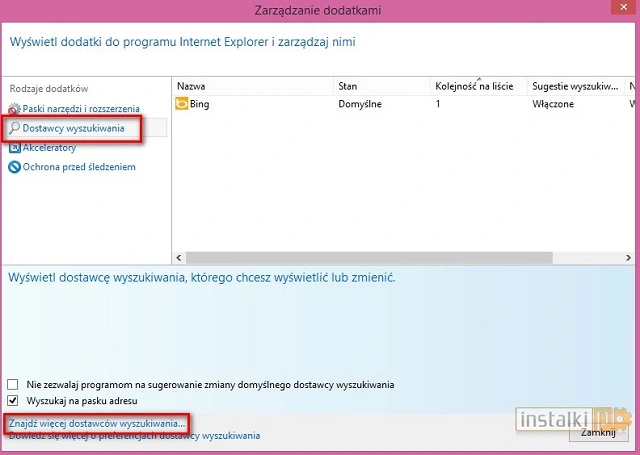640x455 pixels.
Task: Open Akceleratory add-on category
Action: tap(49, 147)
